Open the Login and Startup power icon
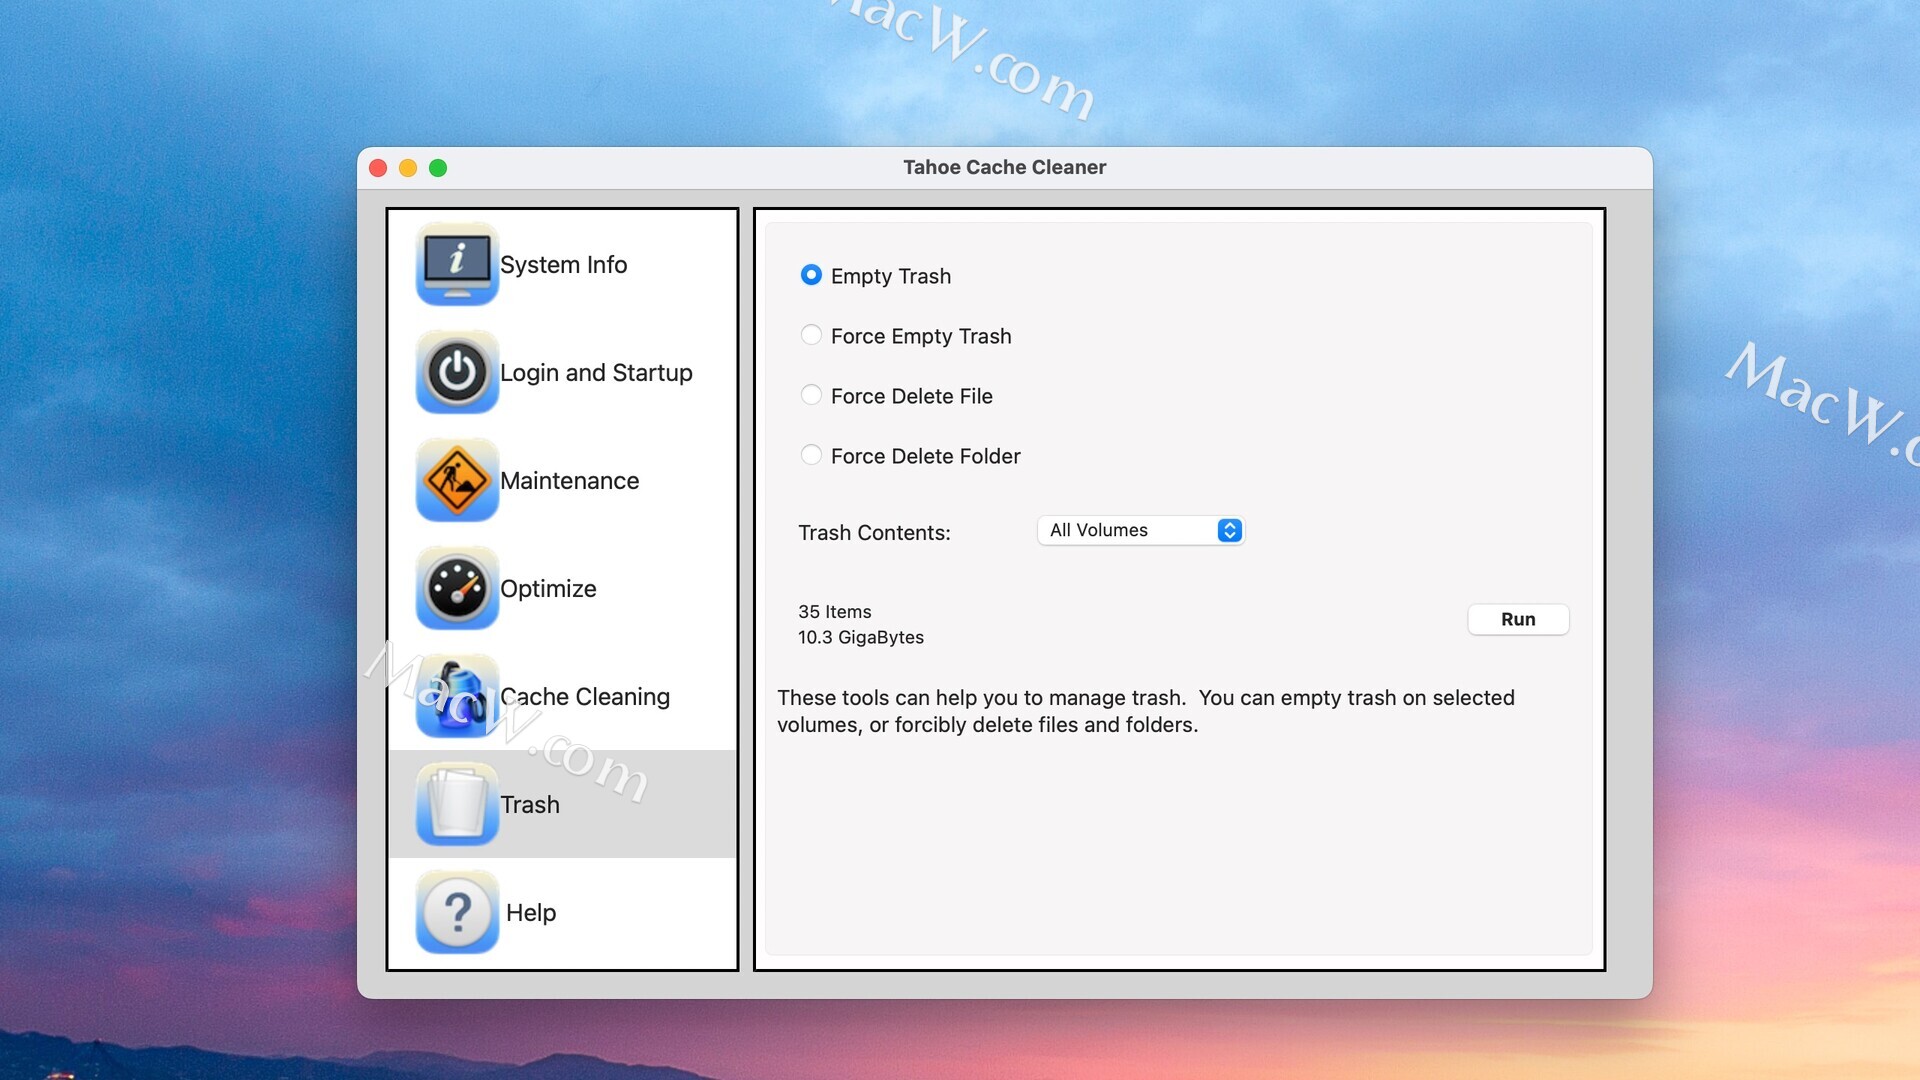This screenshot has width=1920, height=1080. pyautogui.click(x=457, y=372)
